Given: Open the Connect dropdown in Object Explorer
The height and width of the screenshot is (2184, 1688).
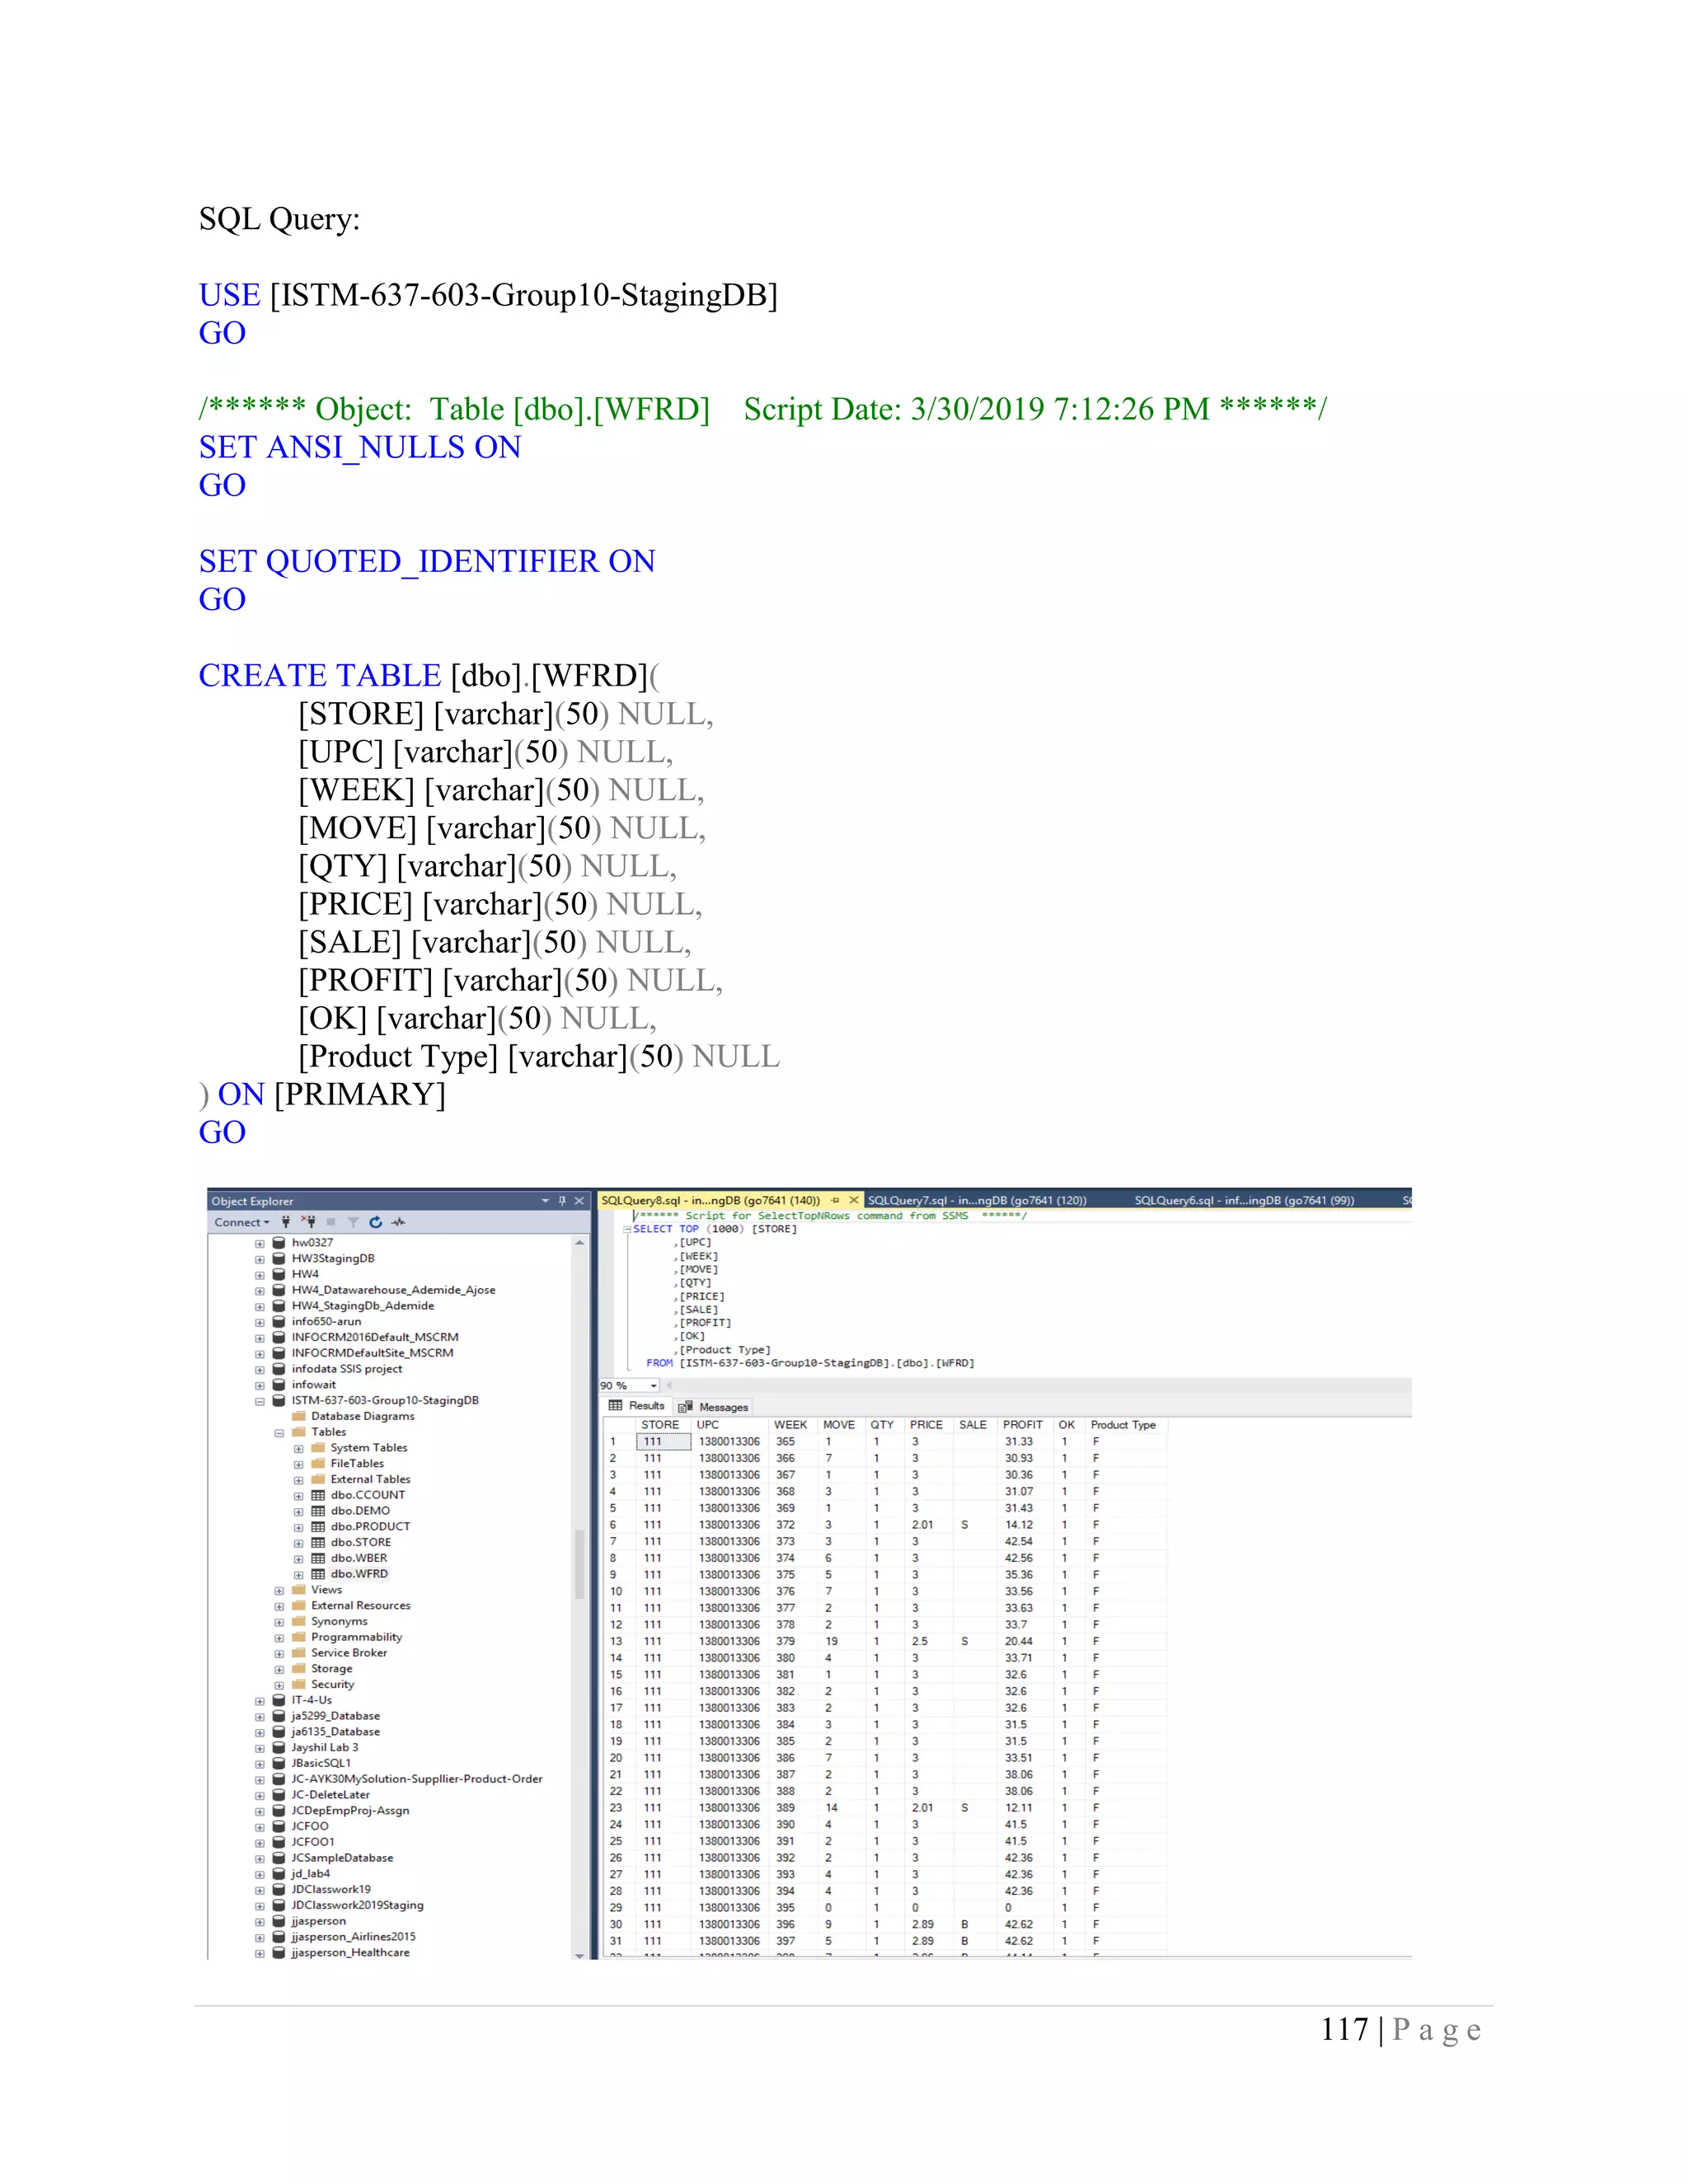Looking at the screenshot, I should click(x=242, y=1222).
